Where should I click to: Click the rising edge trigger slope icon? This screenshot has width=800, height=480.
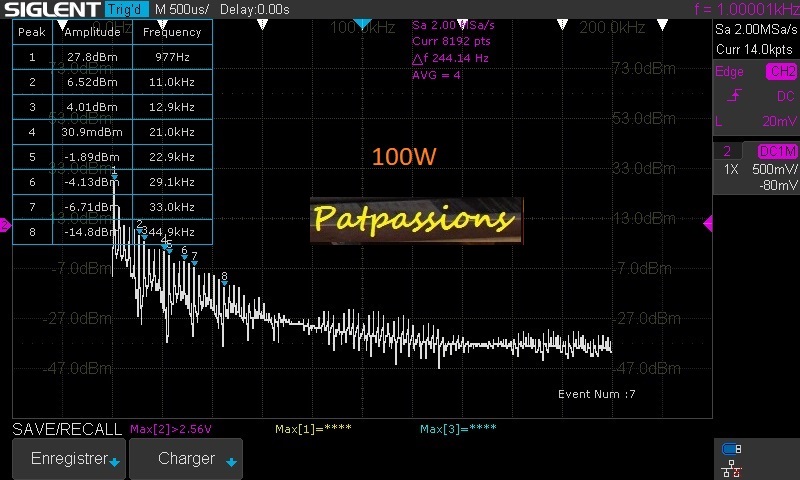734,96
